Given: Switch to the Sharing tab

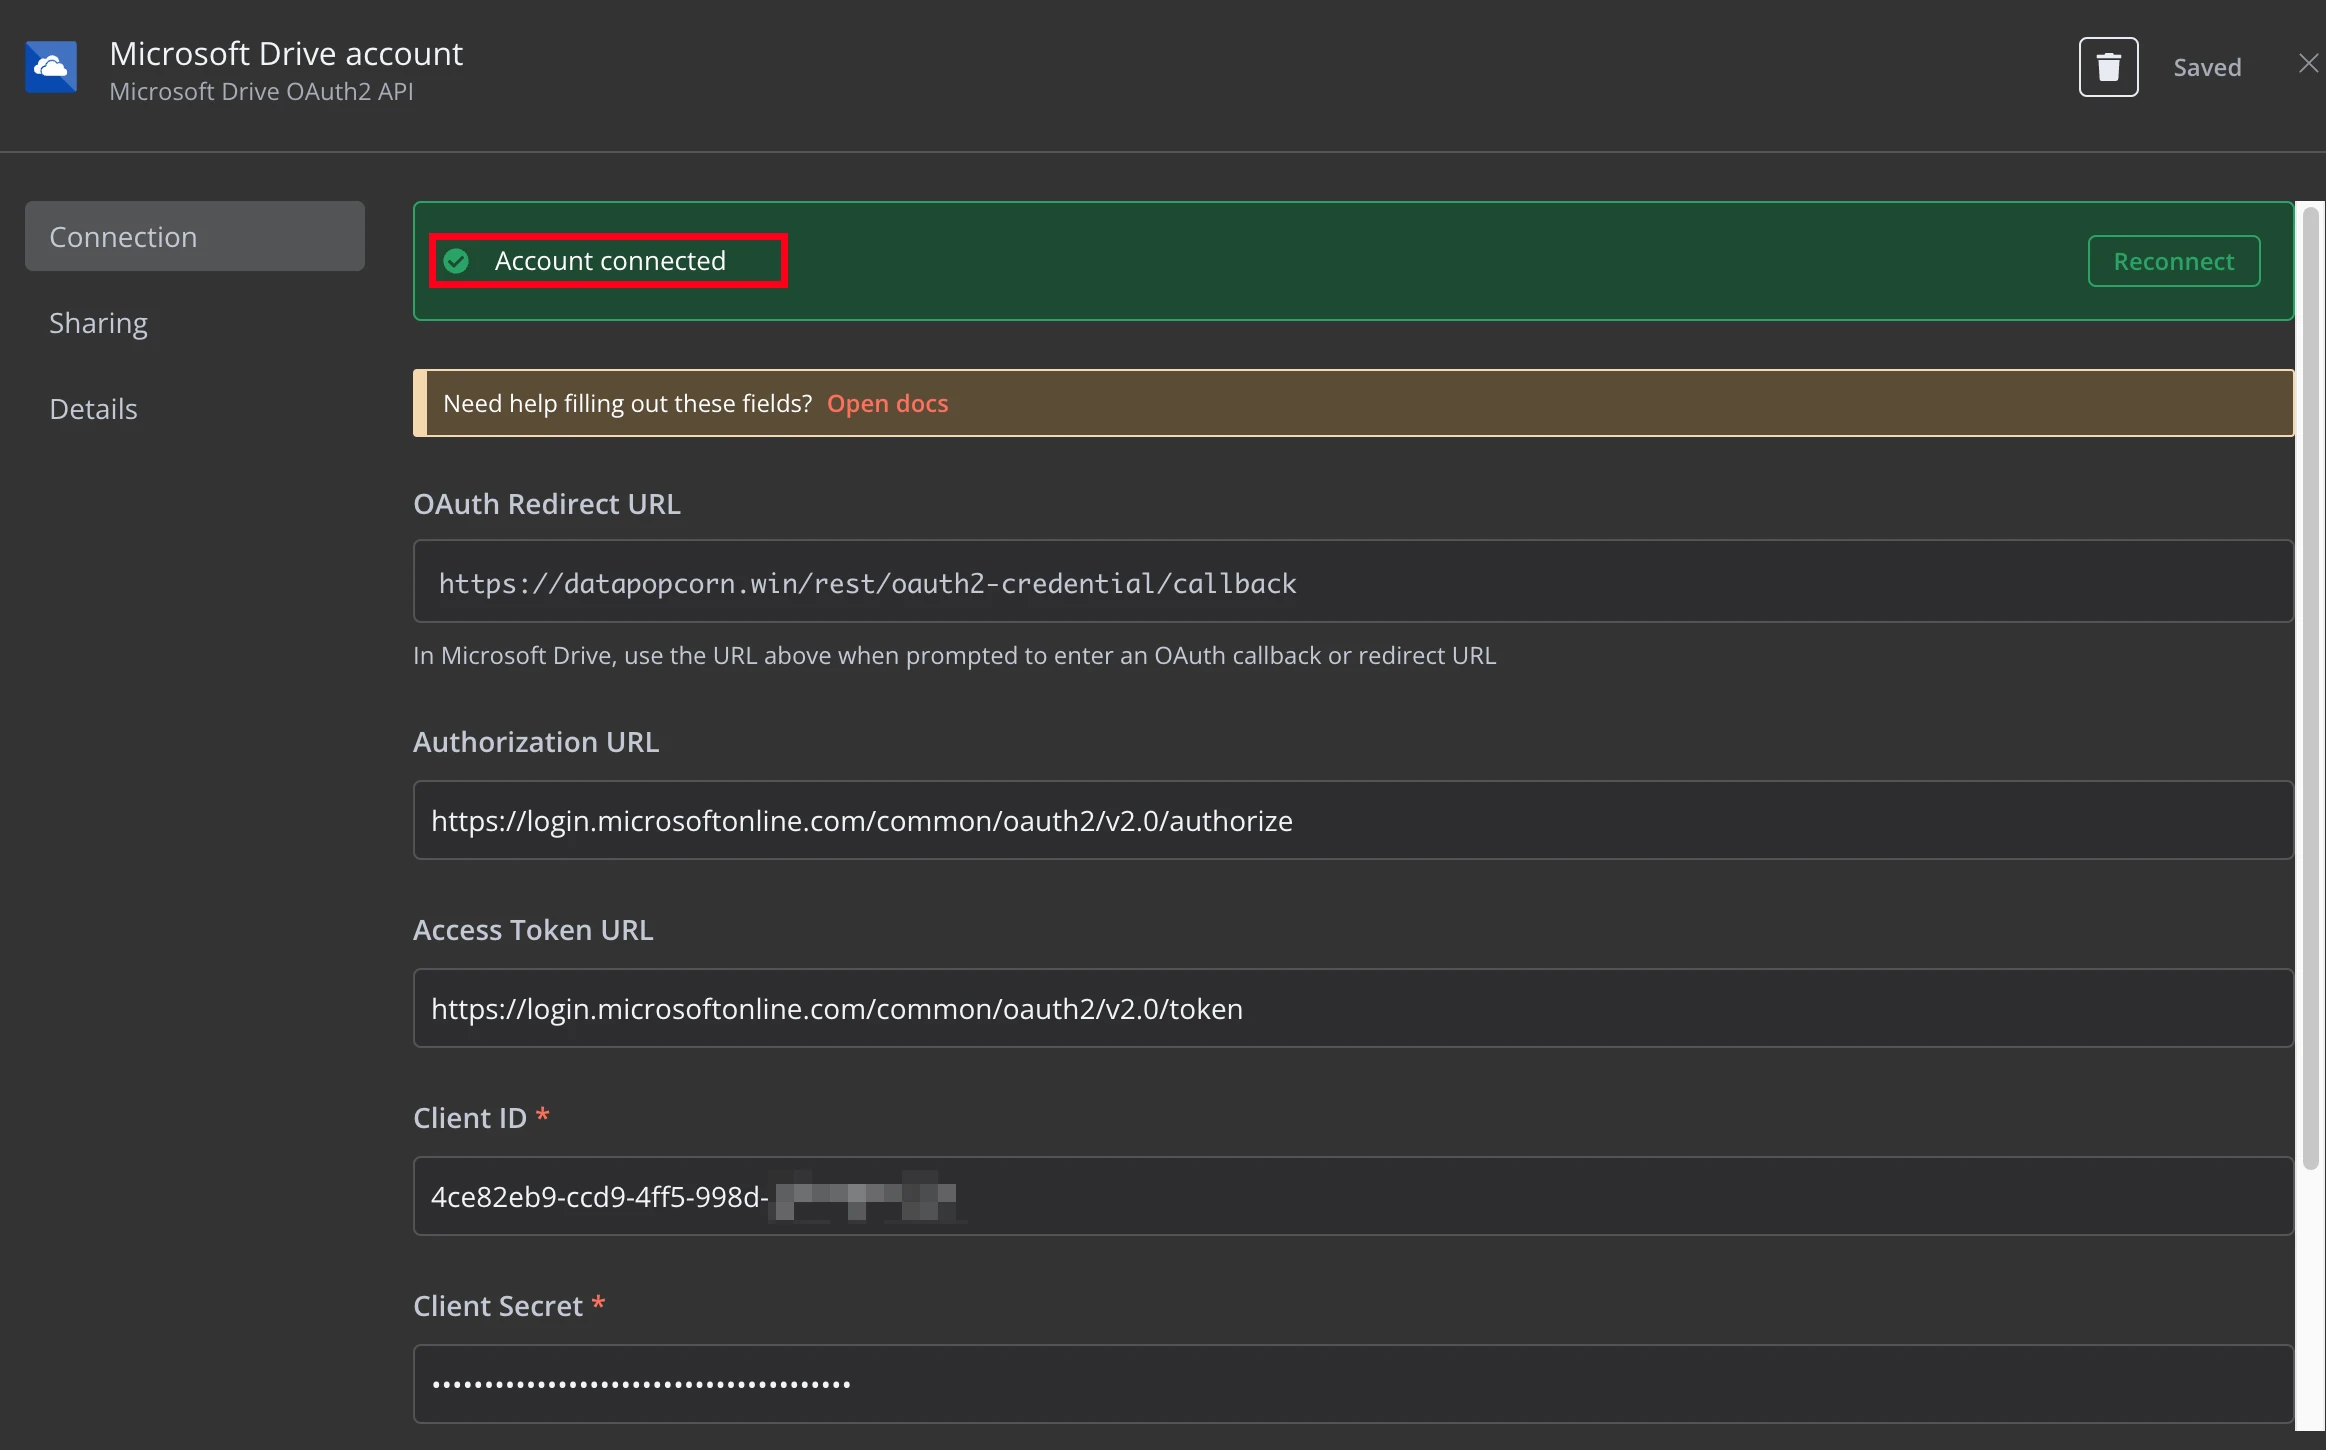Looking at the screenshot, I should (x=98, y=322).
